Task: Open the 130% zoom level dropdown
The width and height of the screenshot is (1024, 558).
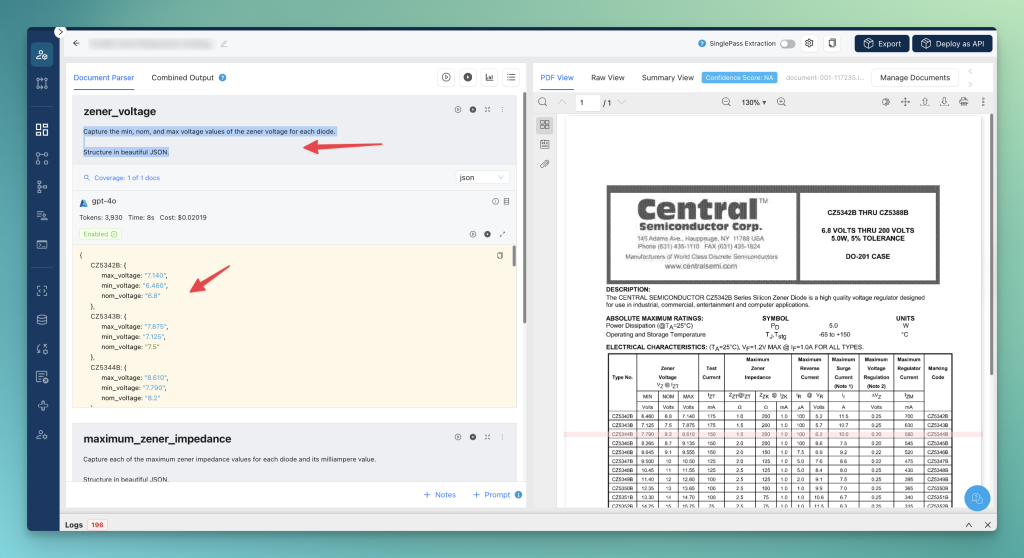Action: coord(753,102)
